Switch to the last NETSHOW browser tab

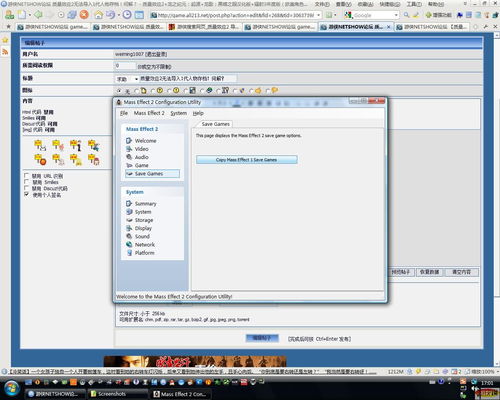(432, 27)
